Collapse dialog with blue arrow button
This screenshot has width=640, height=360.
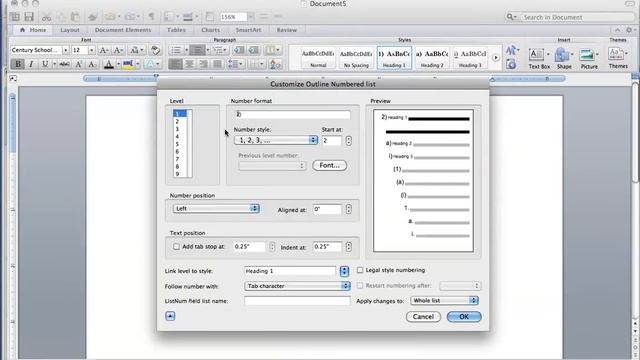[x=170, y=316]
